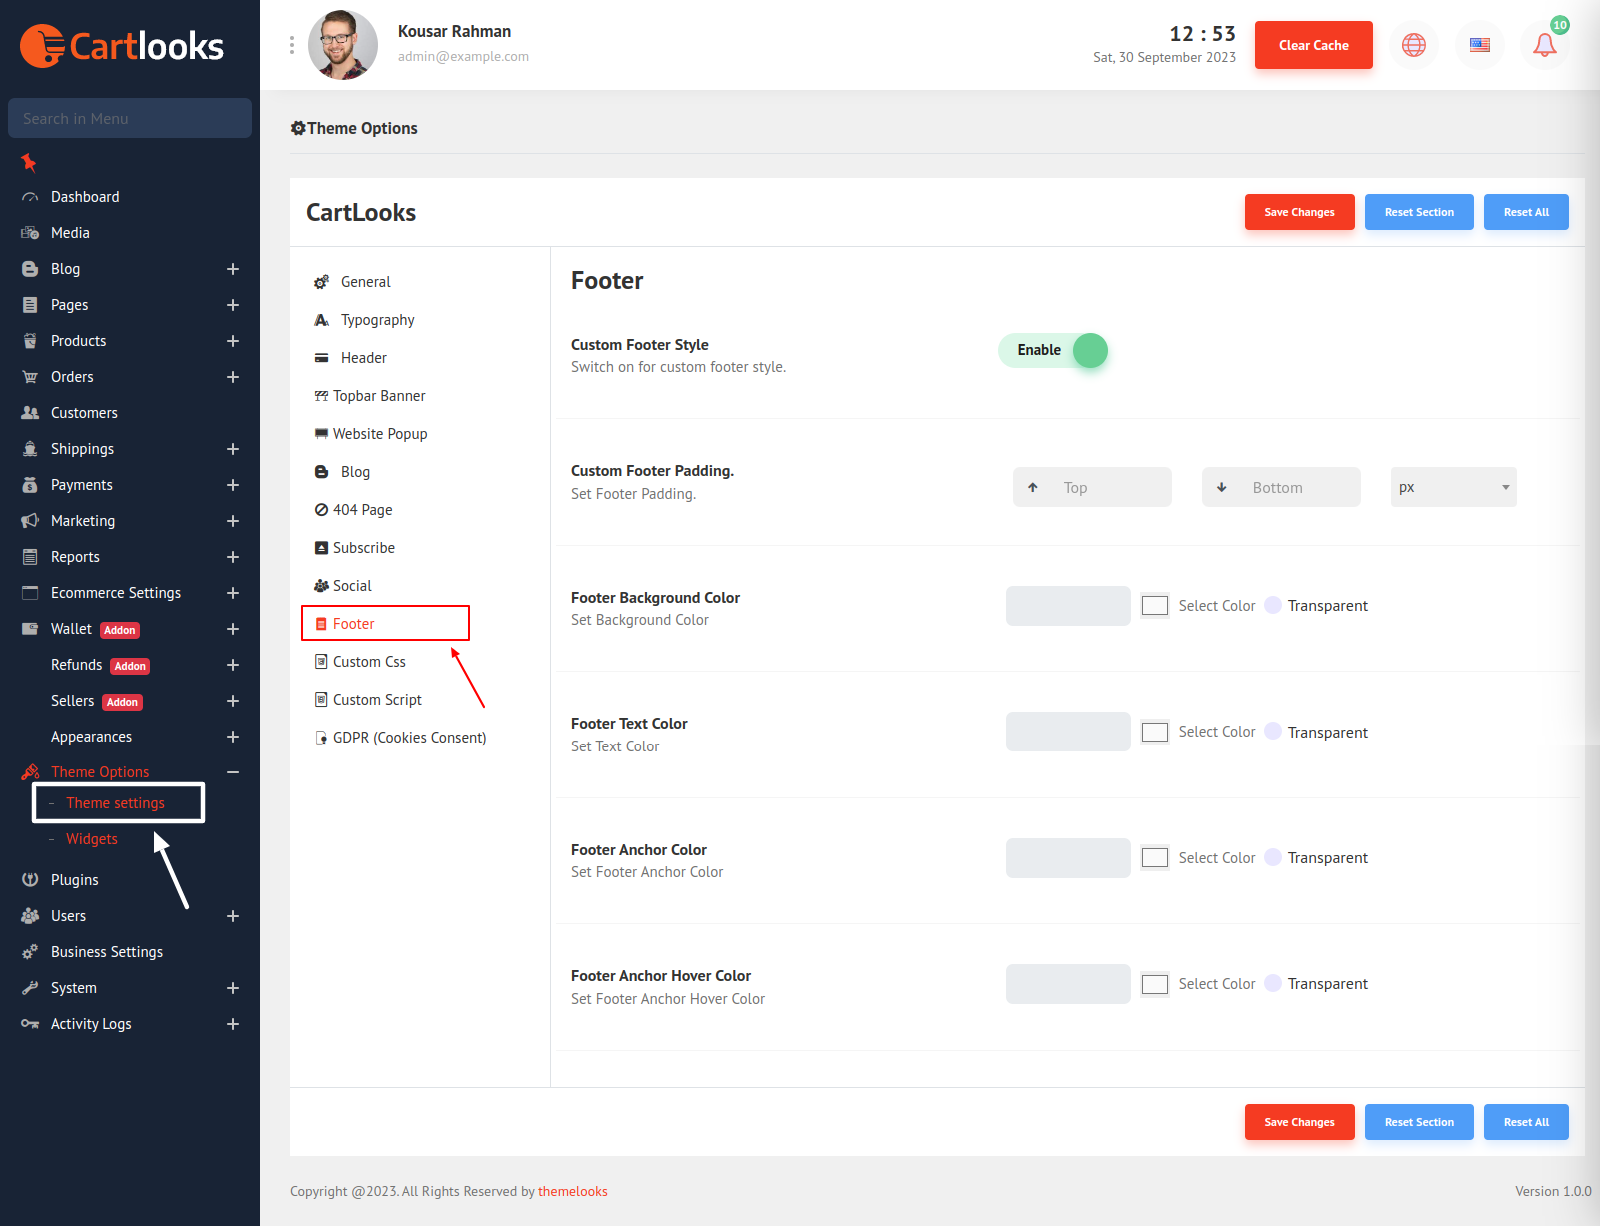Disable the Custom Footer Style toggle
1600x1227 pixels.
[1053, 351]
